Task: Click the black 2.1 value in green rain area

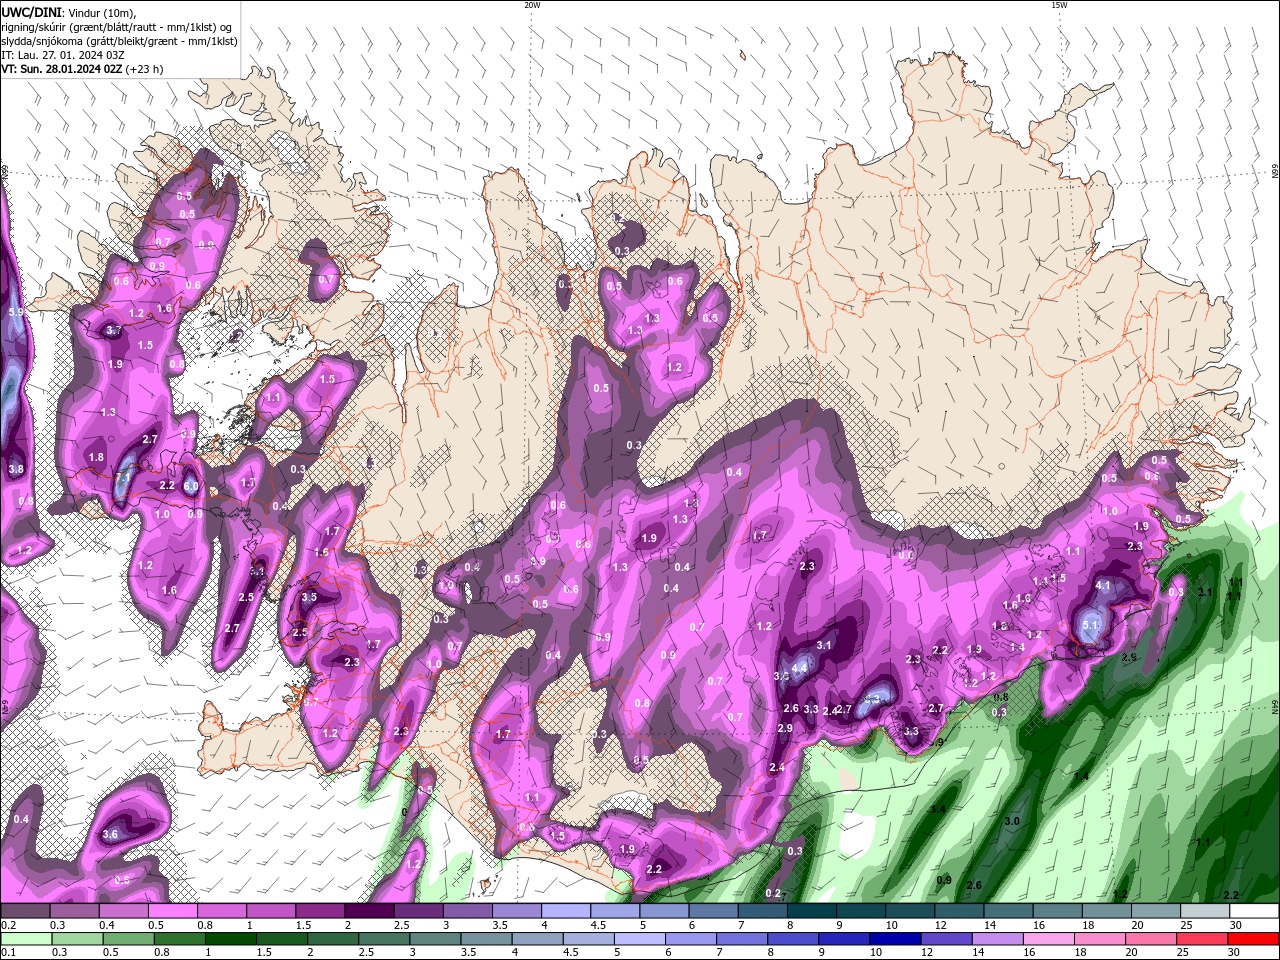Action: point(1205,592)
